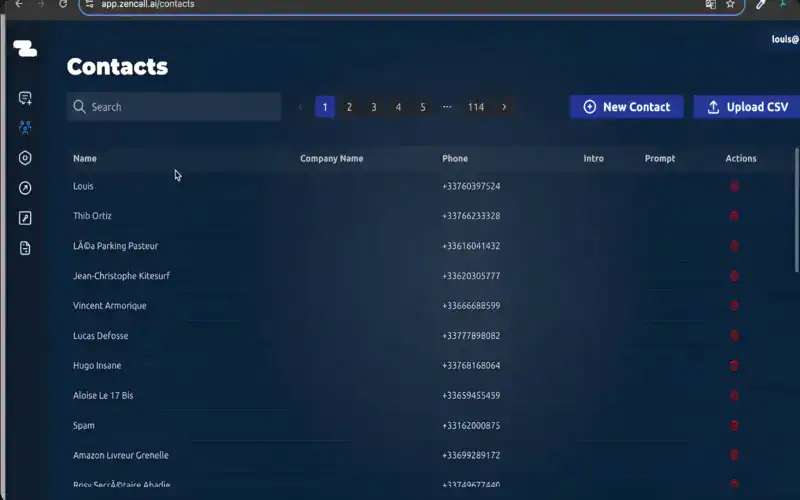The height and width of the screenshot is (500, 800).
Task: Delete the Hugo Insane contact
Action: 734,365
